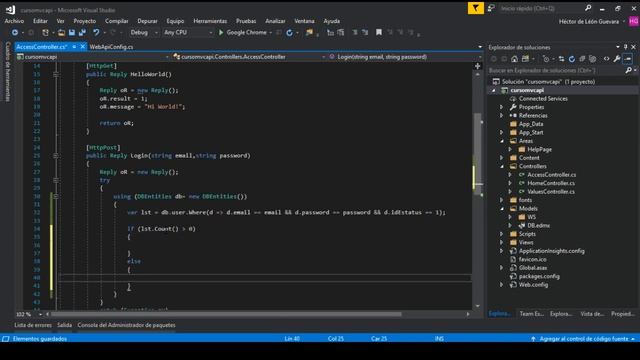Collapse the Login method outline

[x=56, y=156]
